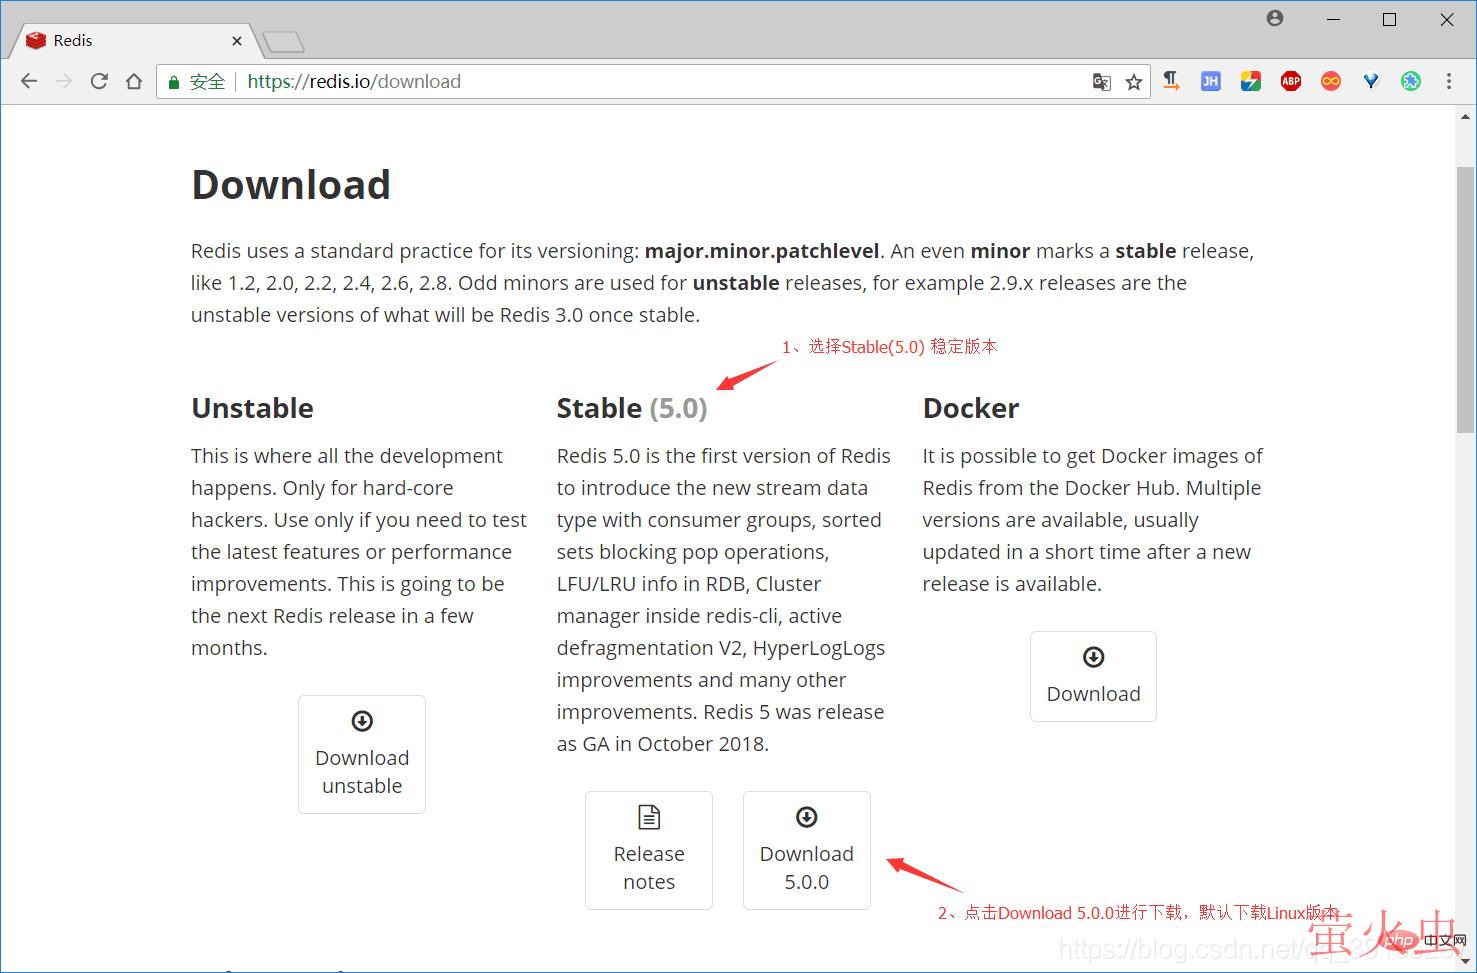Click the Download unstable button
This screenshot has width=1477, height=973.
[362, 754]
